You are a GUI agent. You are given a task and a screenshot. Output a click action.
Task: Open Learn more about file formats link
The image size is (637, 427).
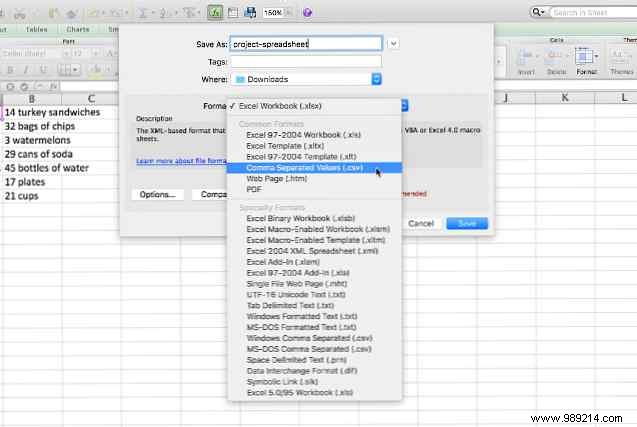pyautogui.click(x=182, y=161)
